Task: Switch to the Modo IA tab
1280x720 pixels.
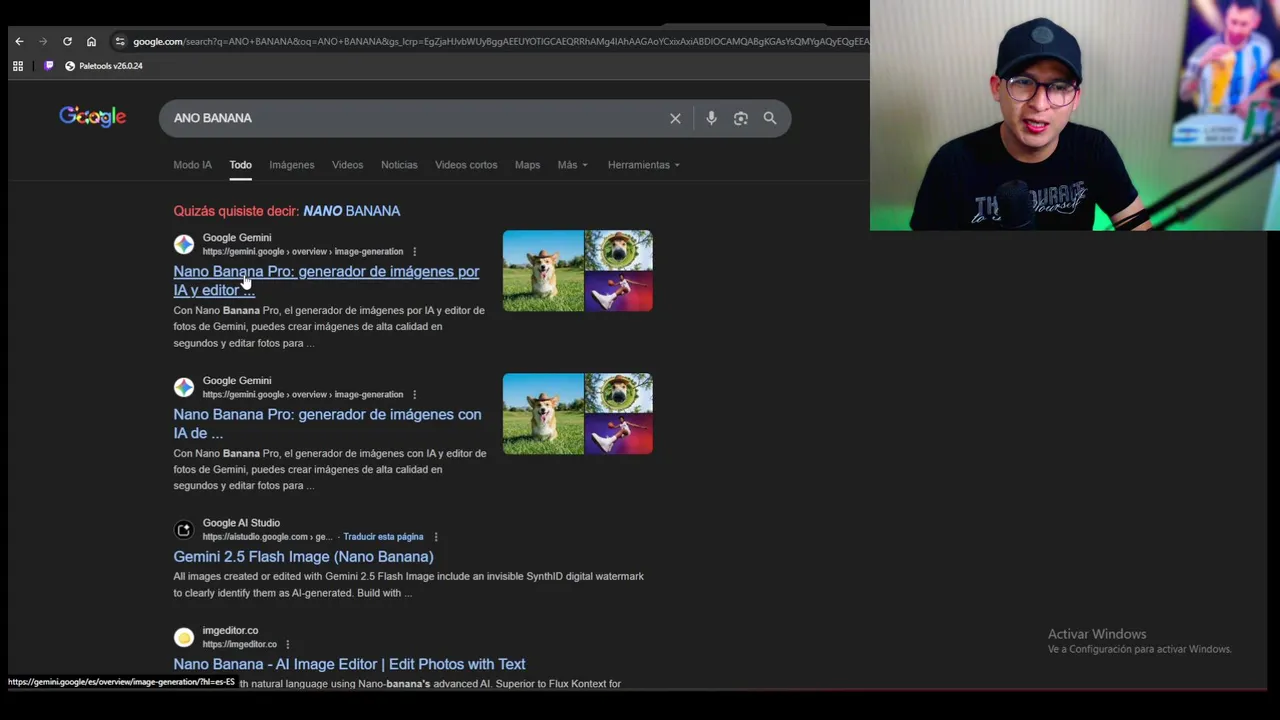Action: (192, 165)
